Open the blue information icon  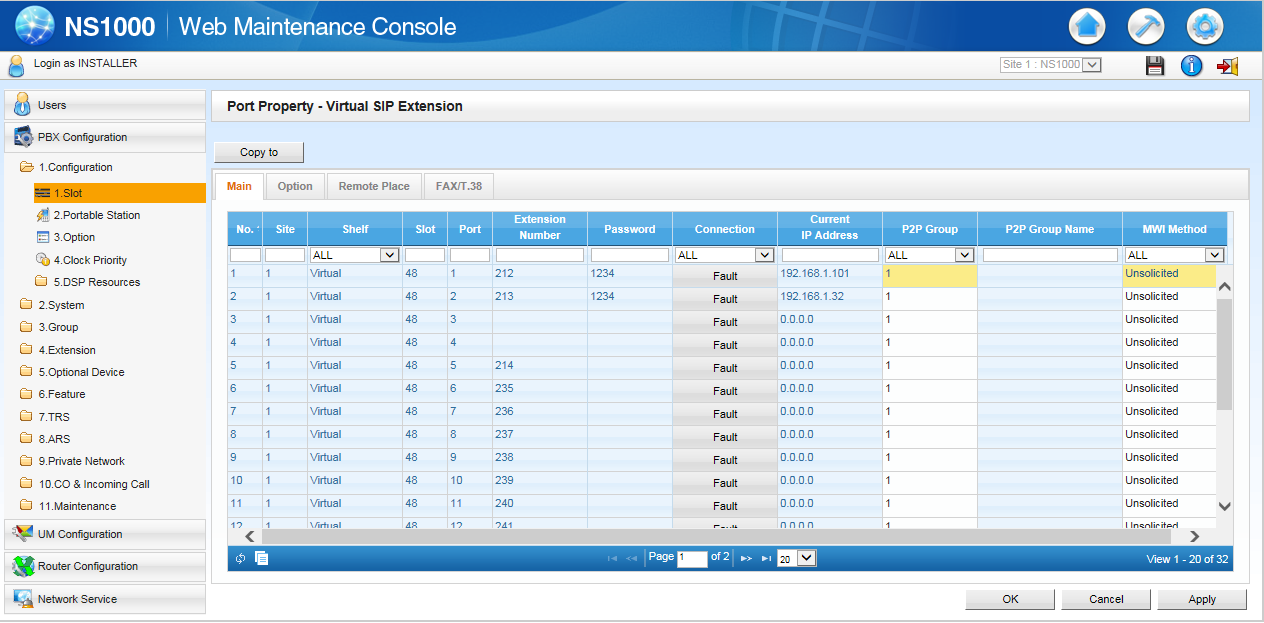pos(1191,66)
